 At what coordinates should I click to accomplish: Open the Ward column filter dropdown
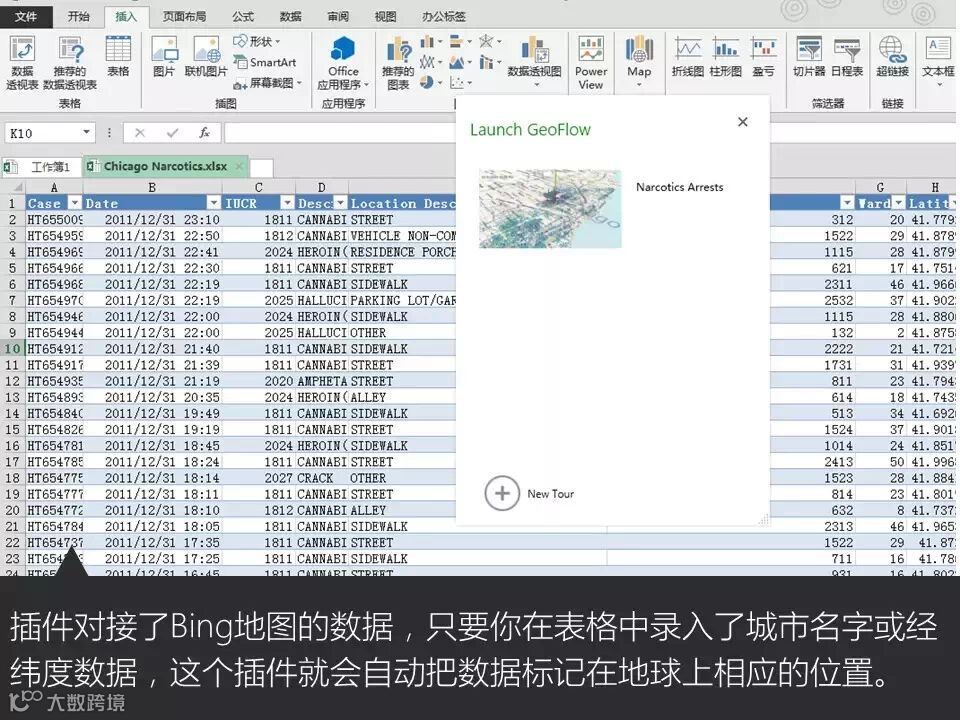(898, 203)
